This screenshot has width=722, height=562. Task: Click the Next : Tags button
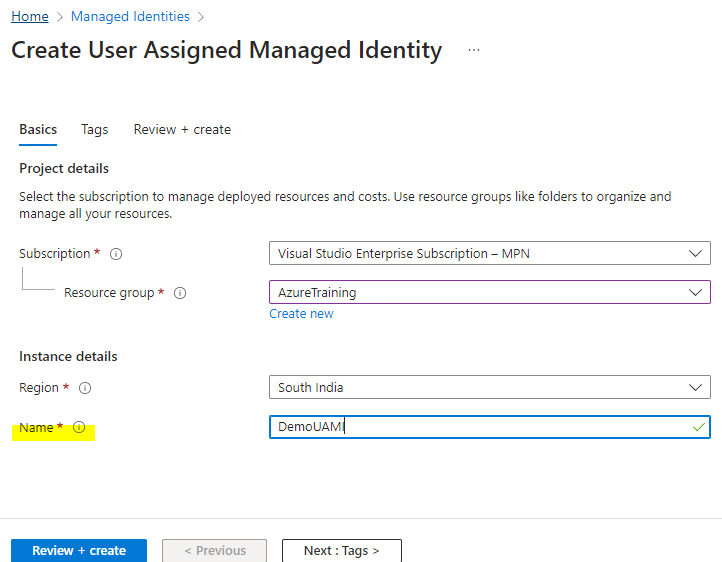tap(342, 550)
